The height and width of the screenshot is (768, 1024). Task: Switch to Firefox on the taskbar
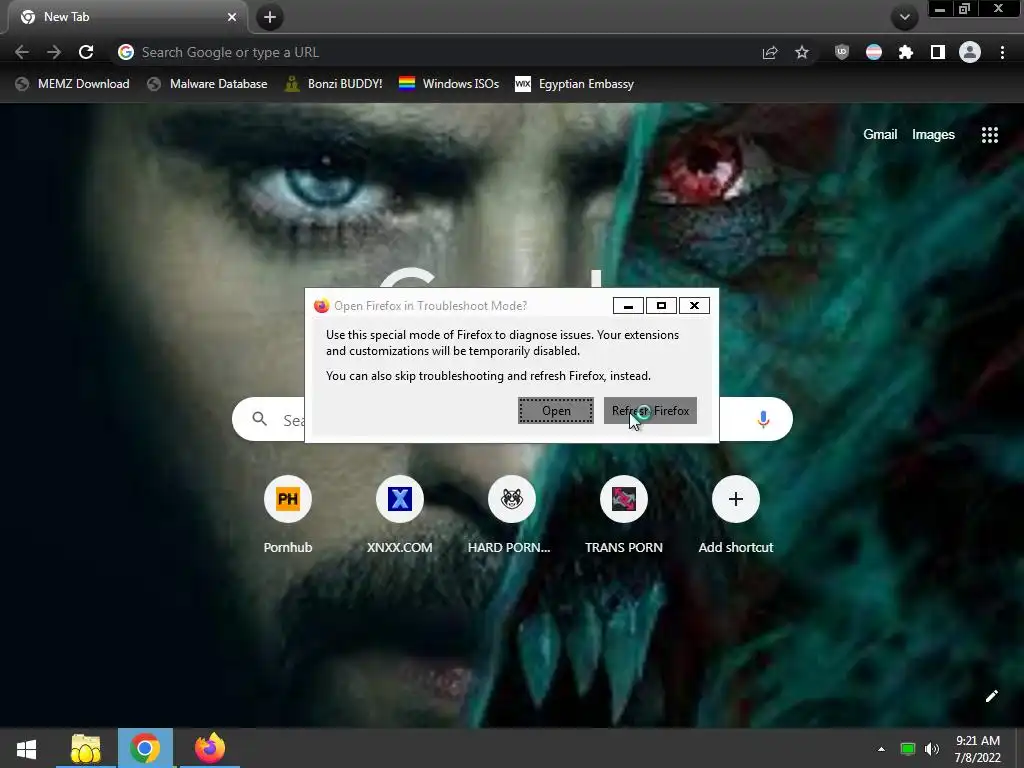point(210,748)
